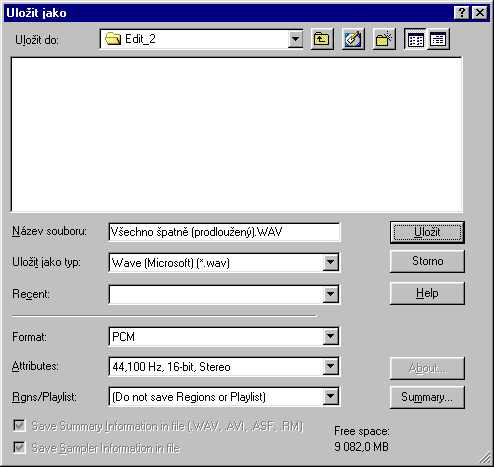This screenshot has width=494, height=467.
Task: Click the Uložit button
Action: point(427,232)
